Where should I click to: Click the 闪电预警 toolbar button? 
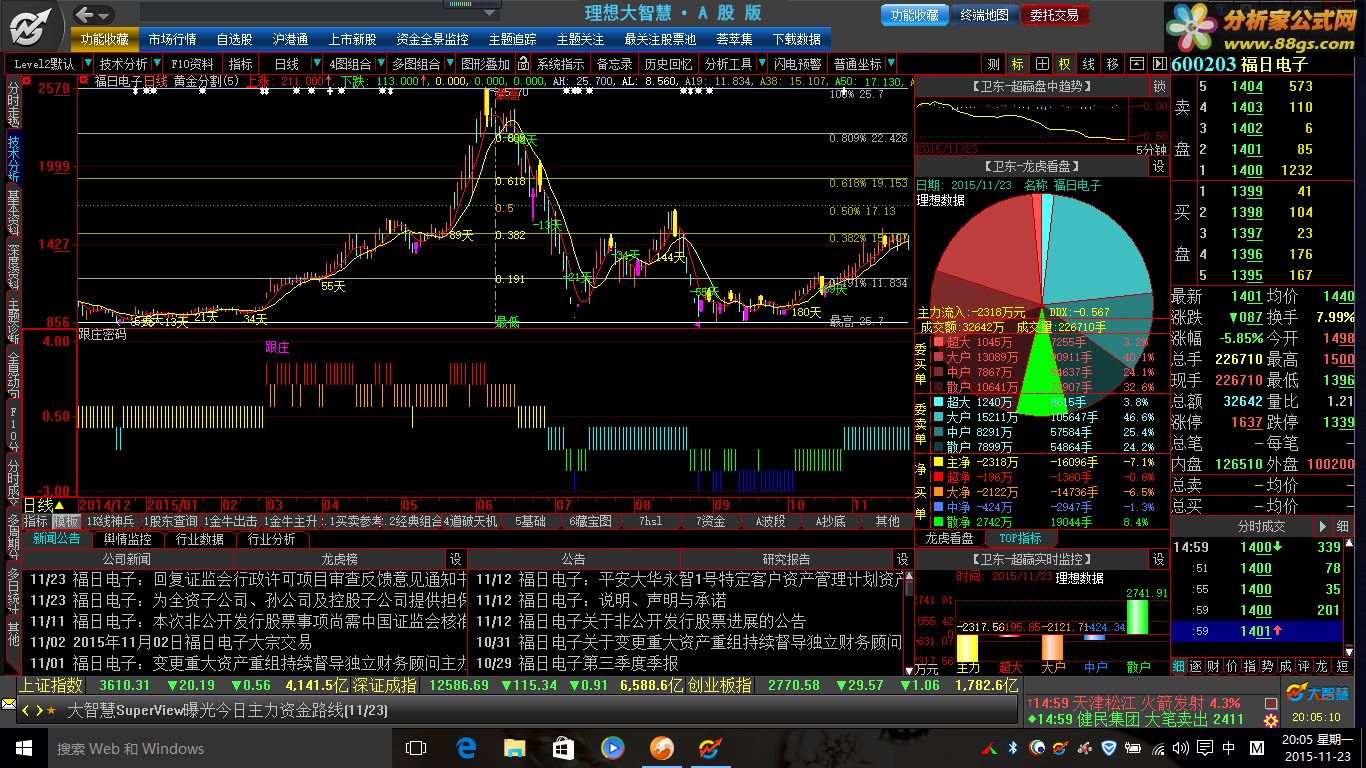(x=798, y=64)
